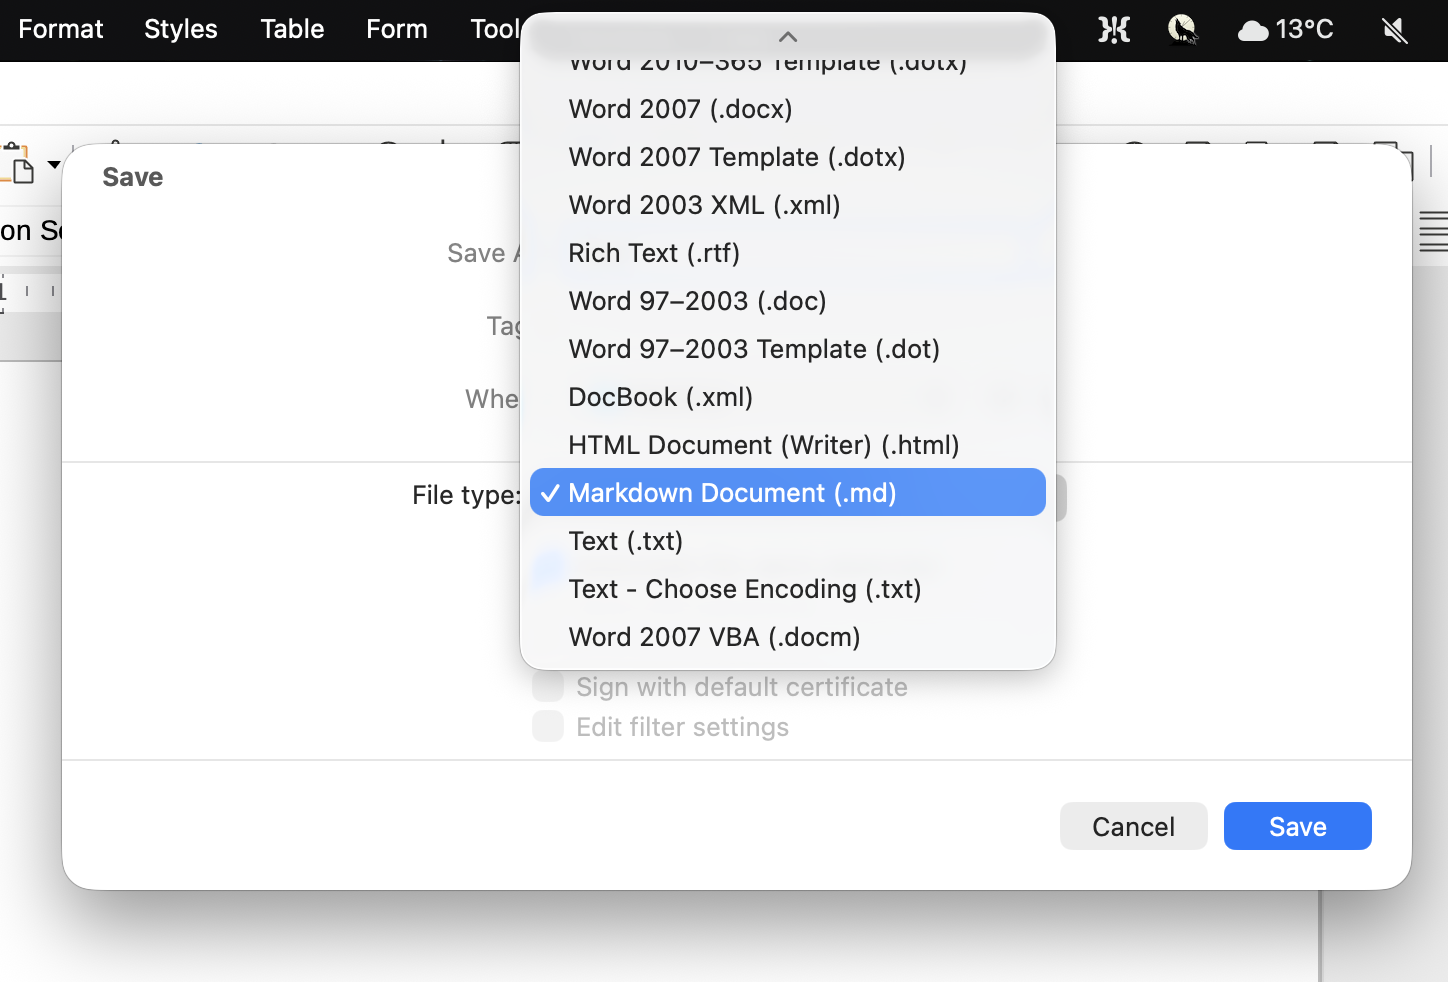Click the dark circular menu bar icon
Viewport: 1448px width, 982px height.
(1183, 30)
